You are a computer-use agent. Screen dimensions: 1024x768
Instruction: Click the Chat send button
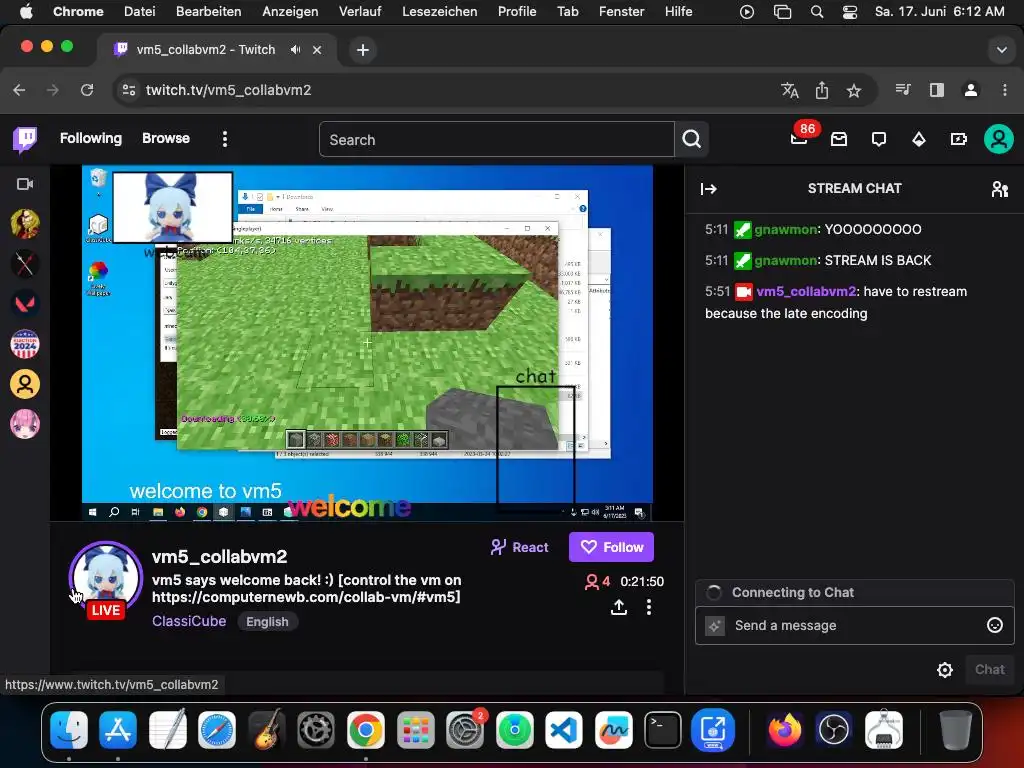(x=989, y=669)
